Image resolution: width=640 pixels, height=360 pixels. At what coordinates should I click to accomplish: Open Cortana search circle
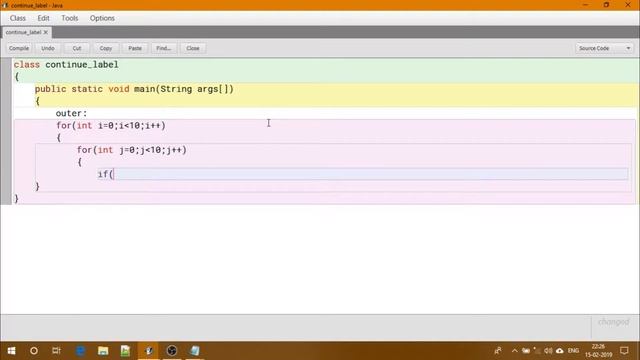coord(34,351)
